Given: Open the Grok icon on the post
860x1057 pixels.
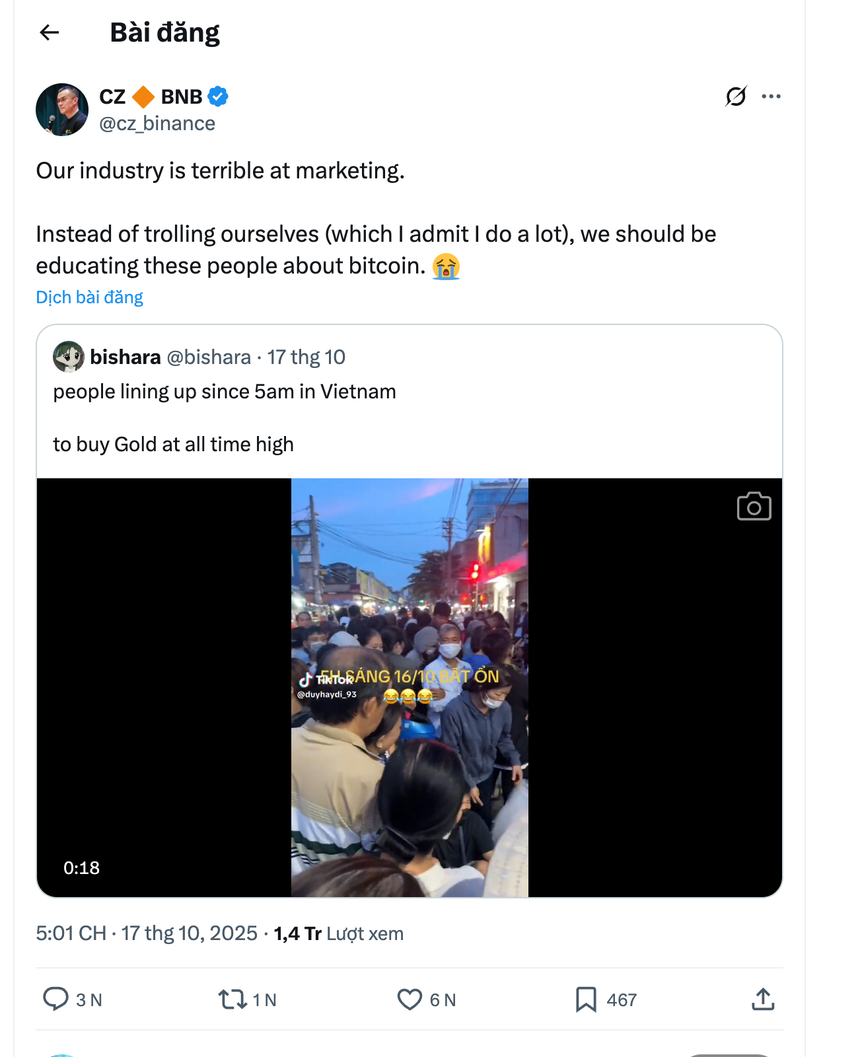Looking at the screenshot, I should pos(736,96).
